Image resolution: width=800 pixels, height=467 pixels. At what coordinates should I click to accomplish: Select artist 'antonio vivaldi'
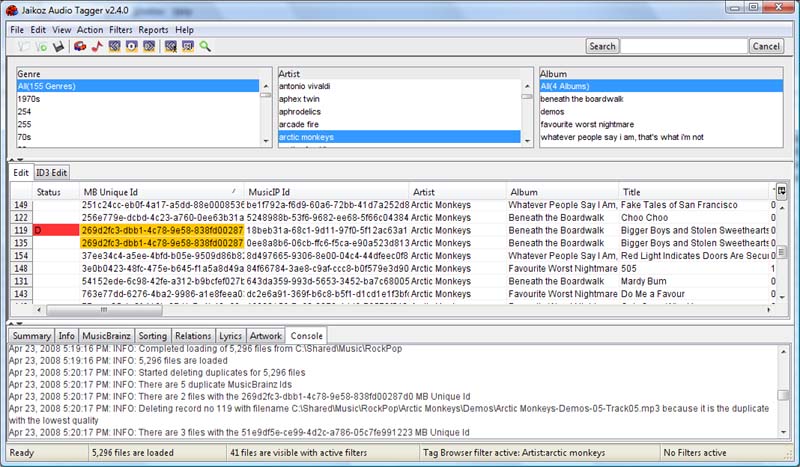click(x=399, y=86)
